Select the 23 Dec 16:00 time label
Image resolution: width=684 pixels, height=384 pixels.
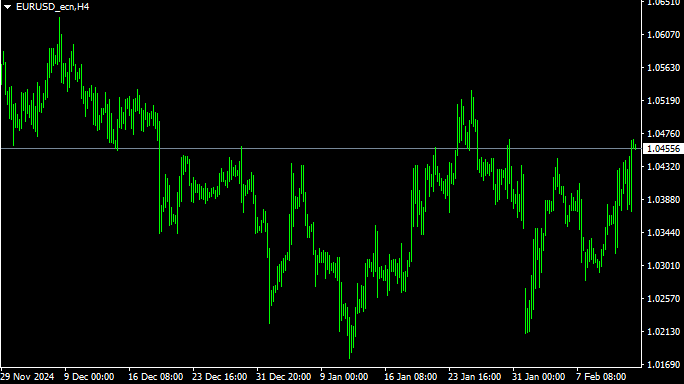coord(219,377)
